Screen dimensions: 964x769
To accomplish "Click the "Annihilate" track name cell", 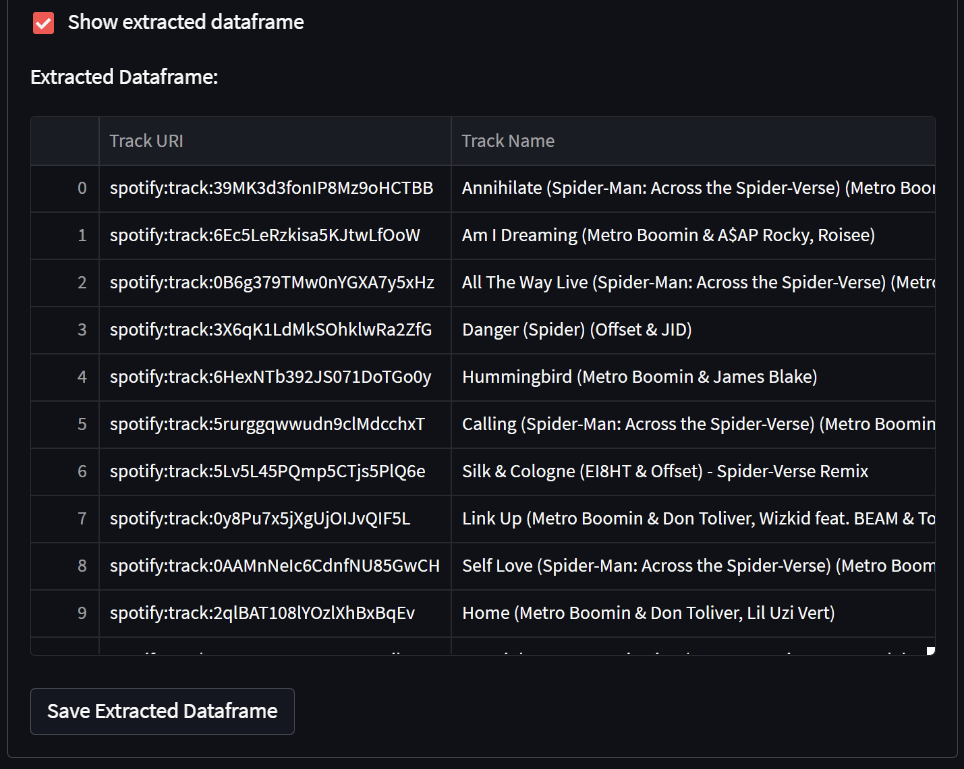I will (x=690, y=188).
